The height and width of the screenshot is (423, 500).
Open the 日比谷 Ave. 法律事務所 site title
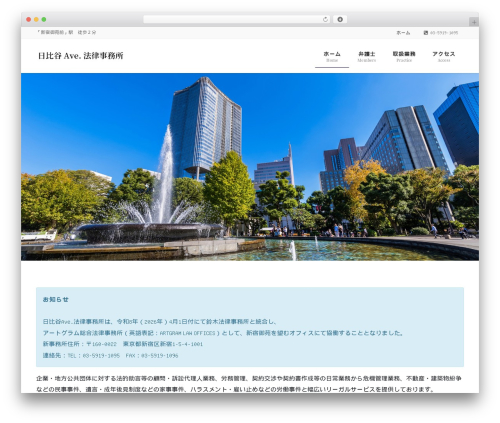point(80,56)
